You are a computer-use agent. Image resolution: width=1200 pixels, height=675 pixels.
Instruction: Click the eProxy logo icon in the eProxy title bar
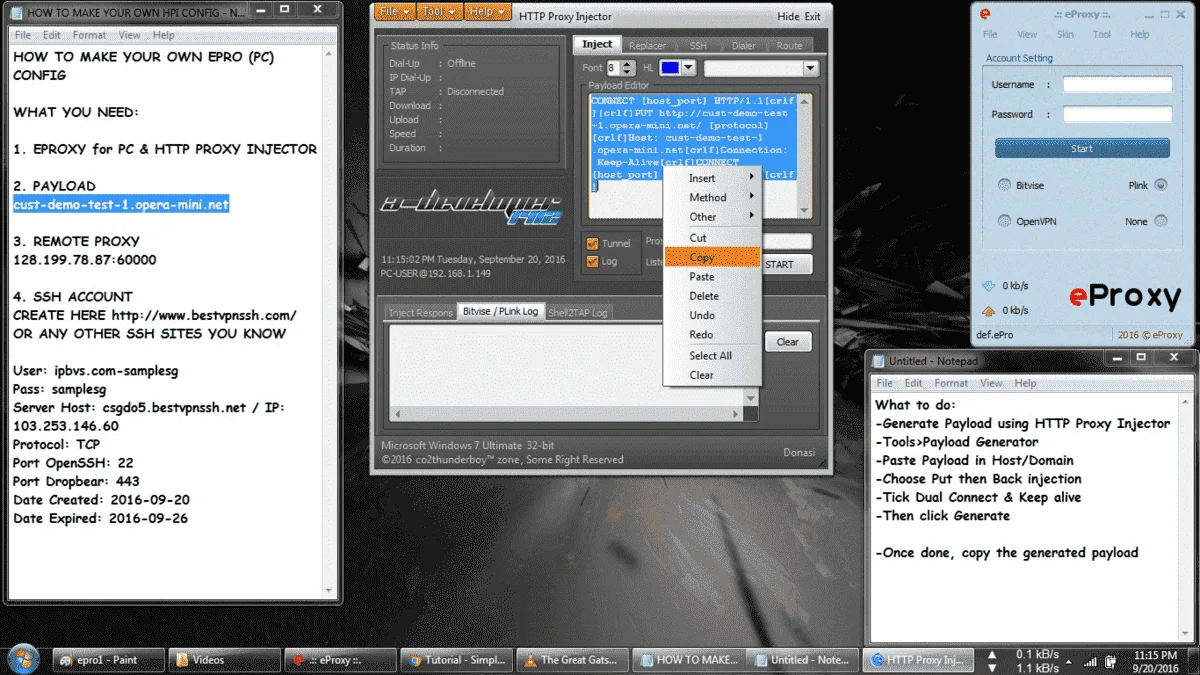point(985,14)
